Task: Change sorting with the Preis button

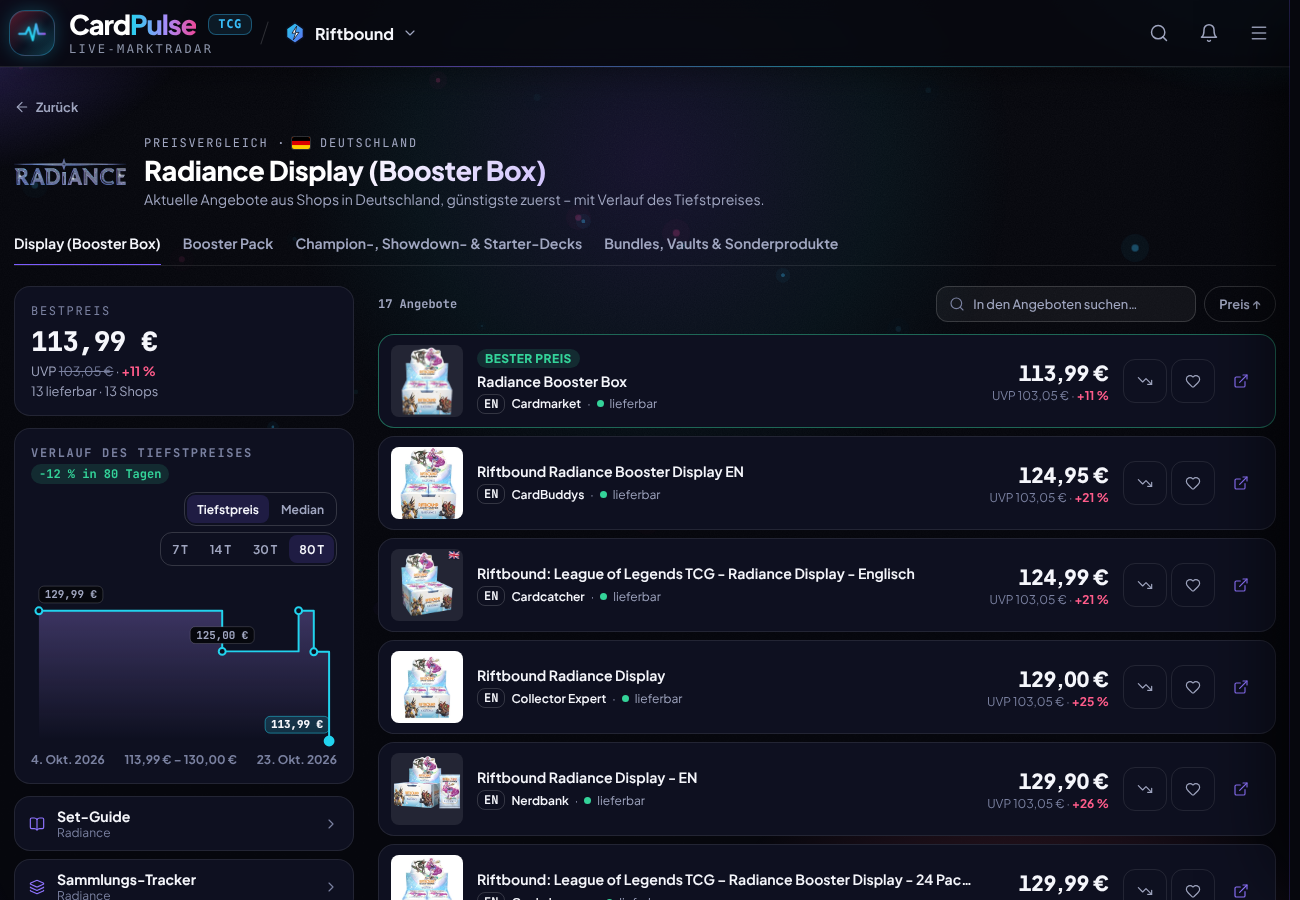Action: pyautogui.click(x=1240, y=304)
